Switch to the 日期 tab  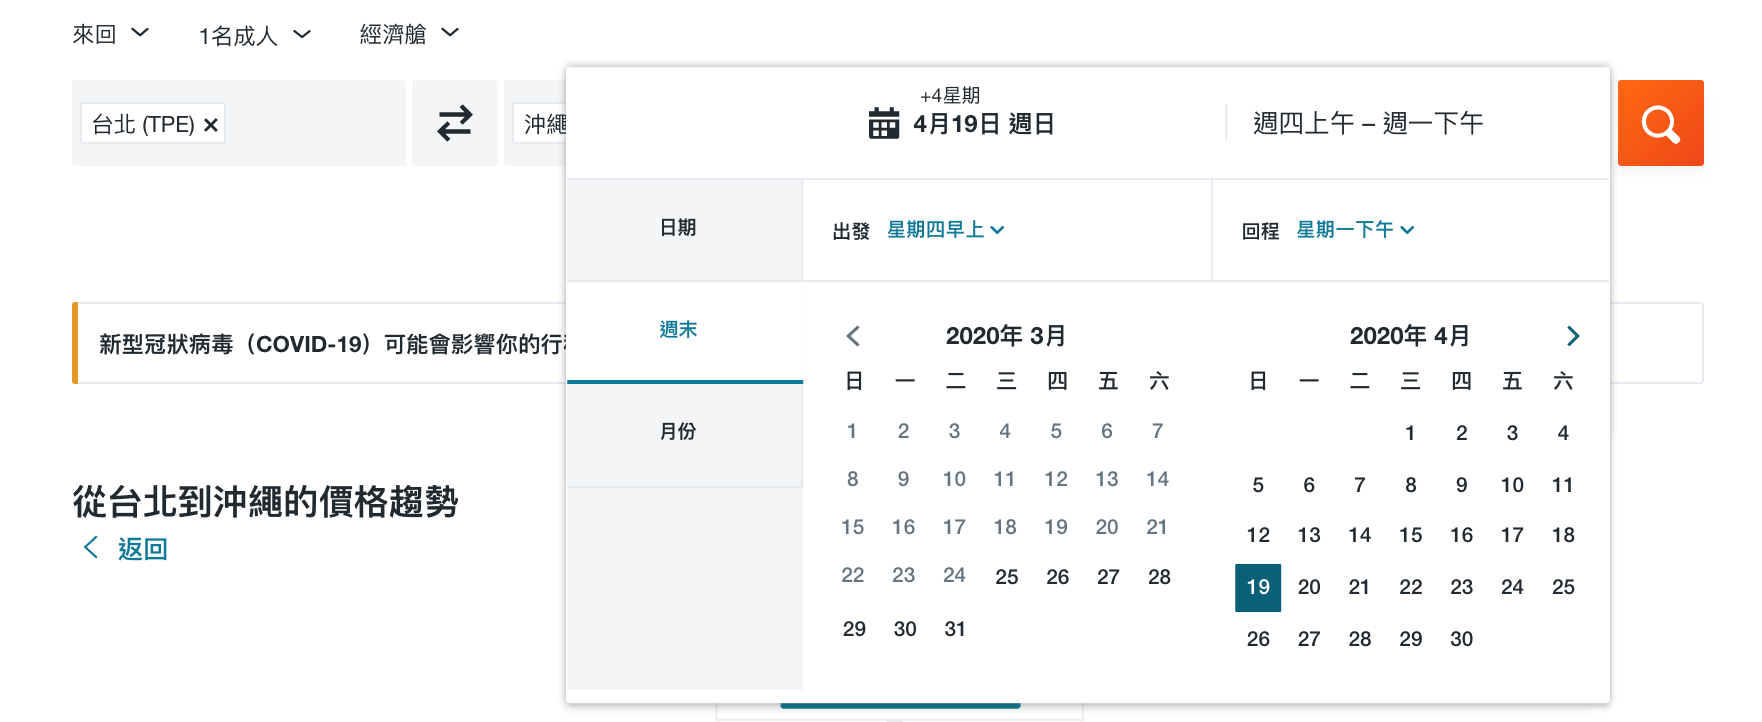pos(678,228)
